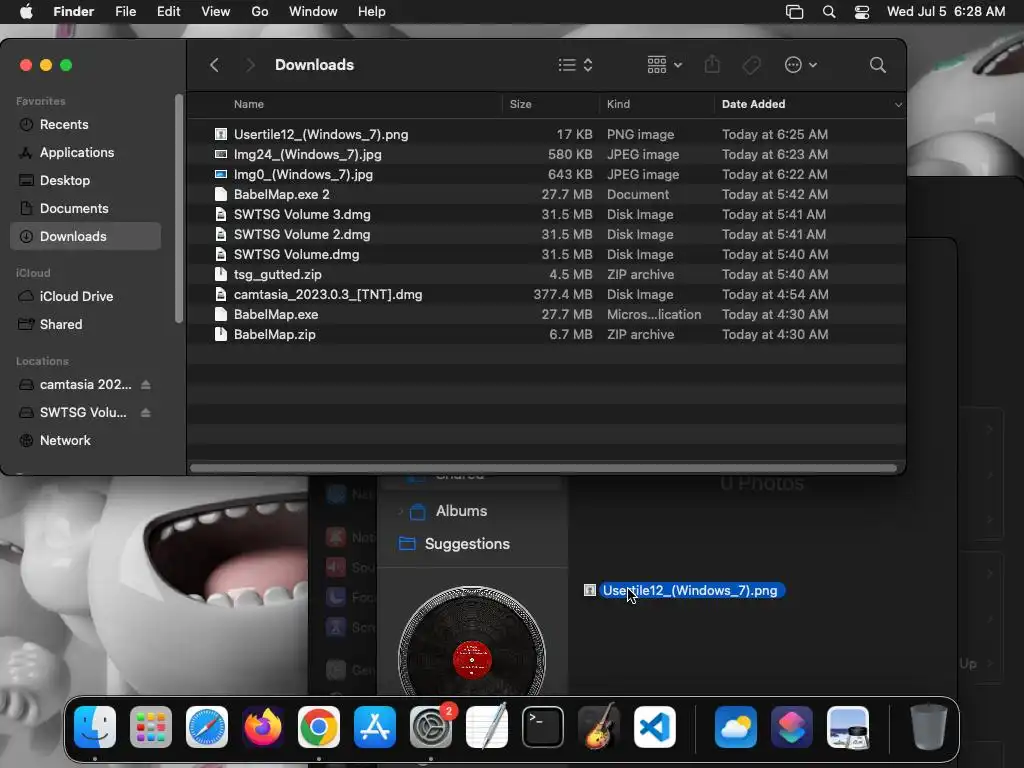Open Albums in the background window
Image resolution: width=1024 pixels, height=768 pixels.
[x=461, y=511]
